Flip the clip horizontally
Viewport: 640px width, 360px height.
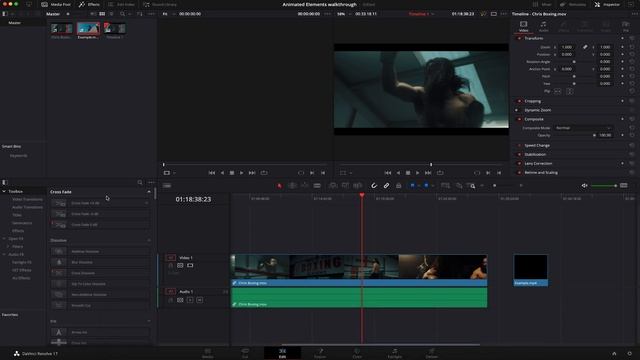coord(558,91)
